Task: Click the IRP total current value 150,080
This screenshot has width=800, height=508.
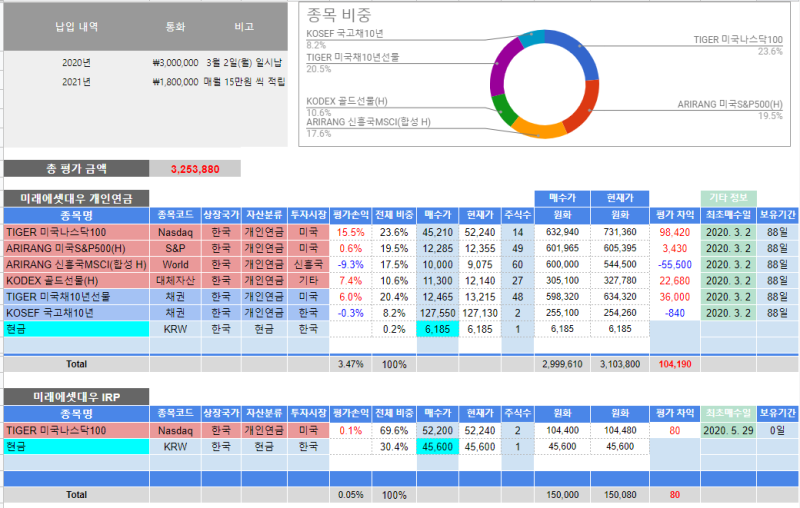Action: click(x=620, y=495)
